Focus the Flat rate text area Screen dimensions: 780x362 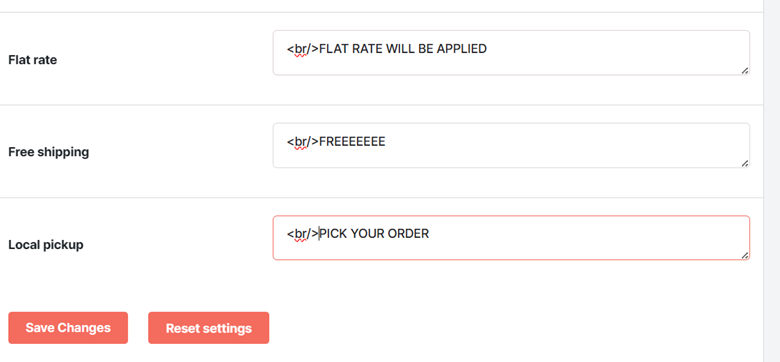511,53
